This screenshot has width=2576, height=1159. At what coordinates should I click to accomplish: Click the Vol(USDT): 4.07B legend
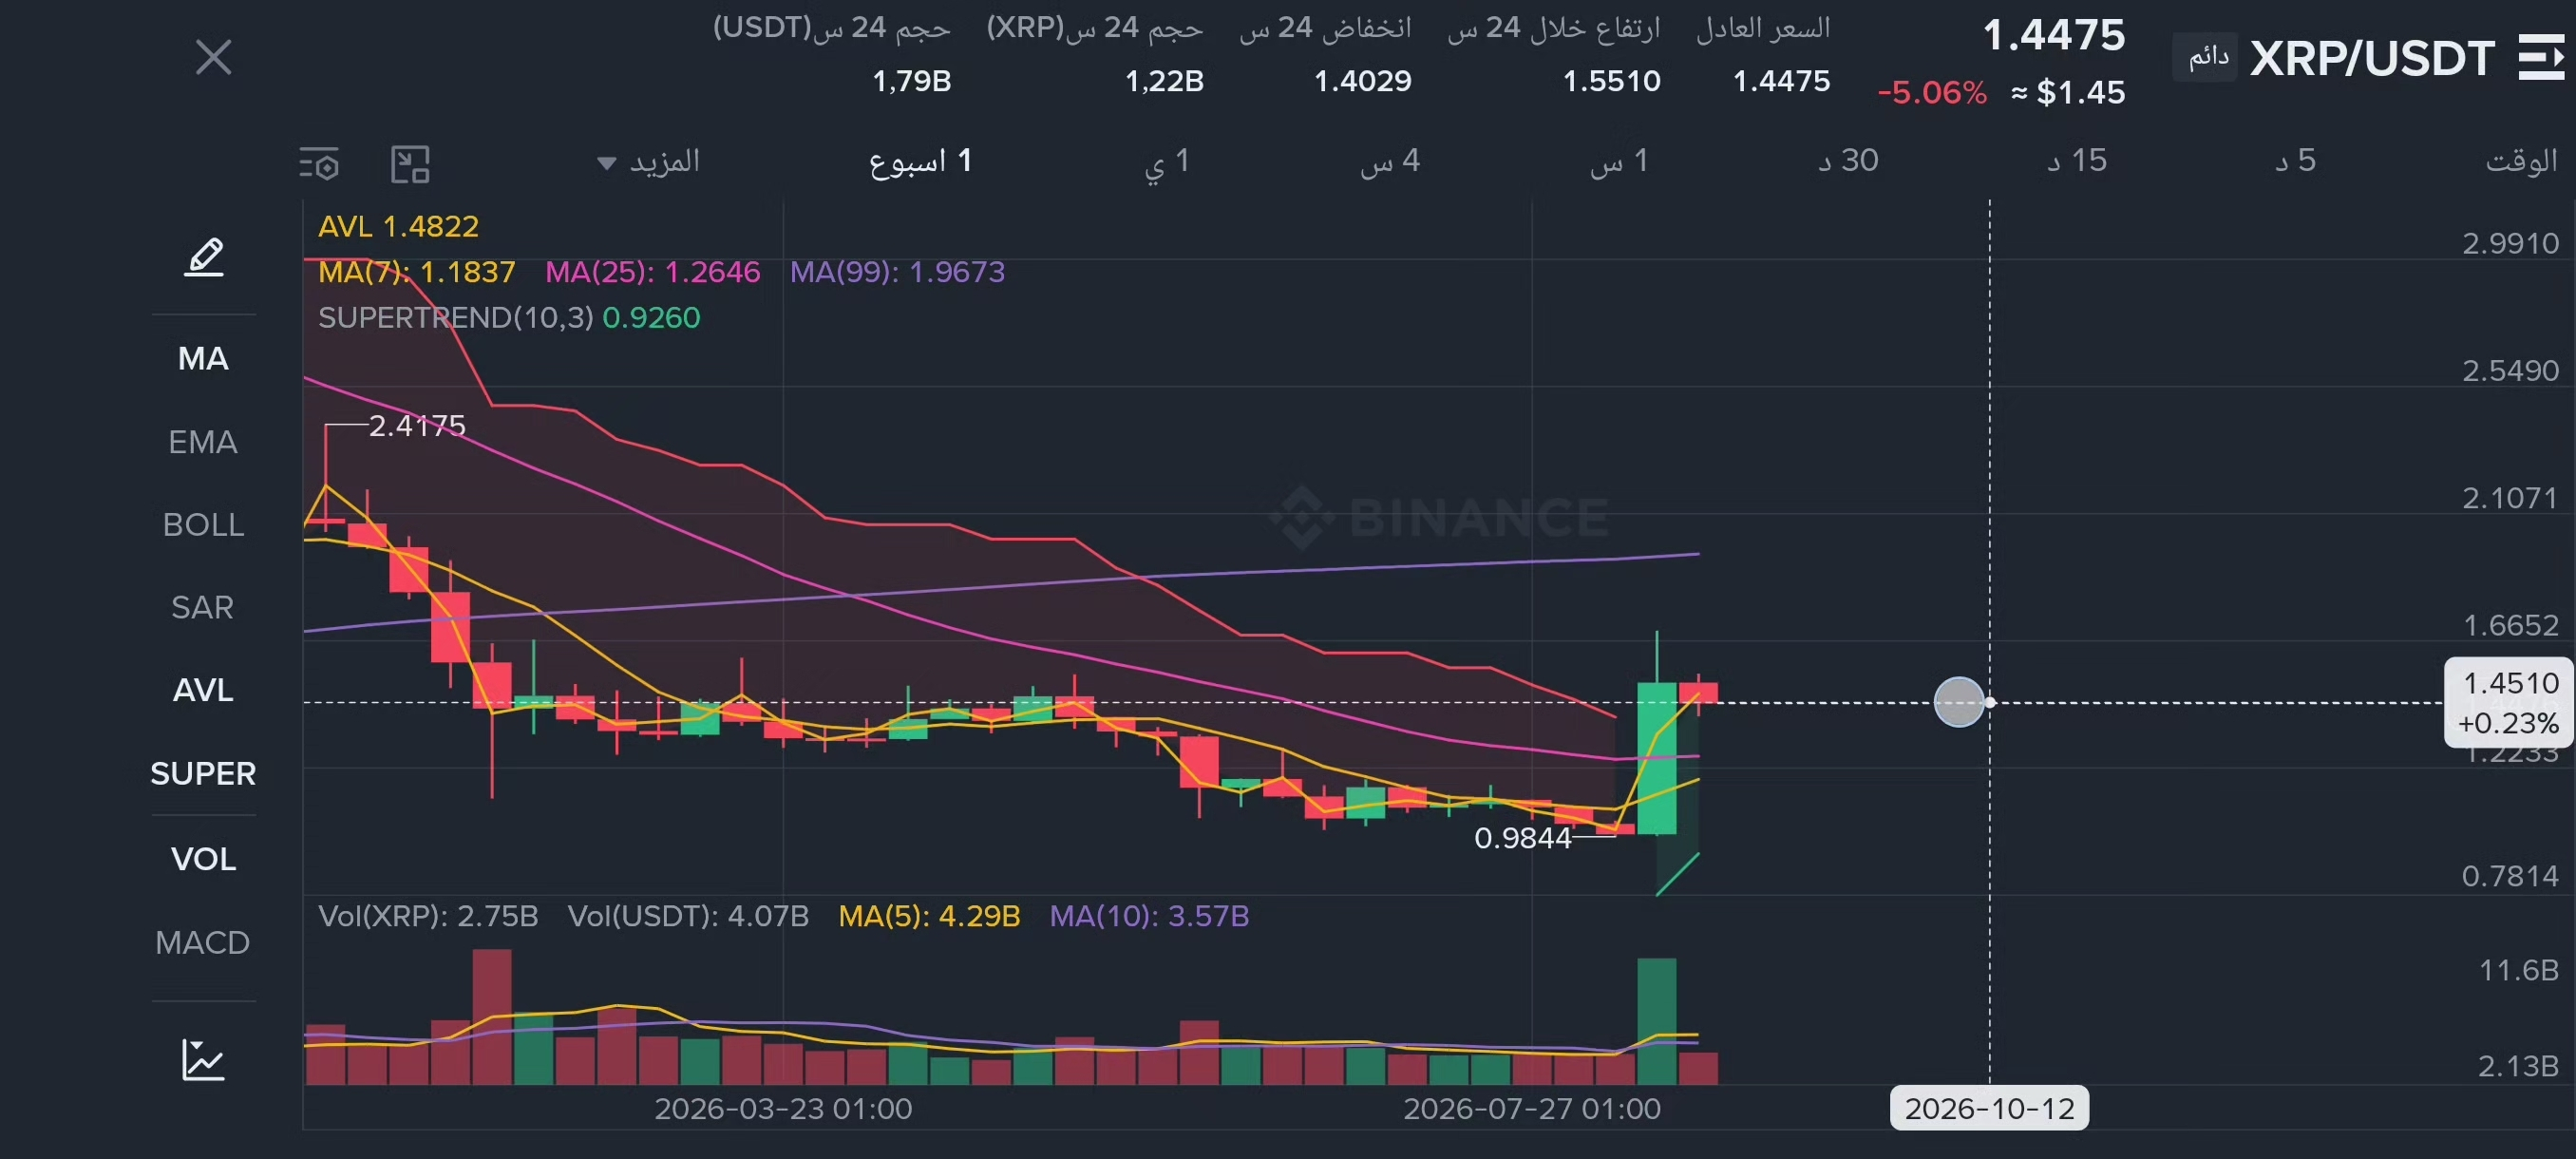(x=688, y=916)
